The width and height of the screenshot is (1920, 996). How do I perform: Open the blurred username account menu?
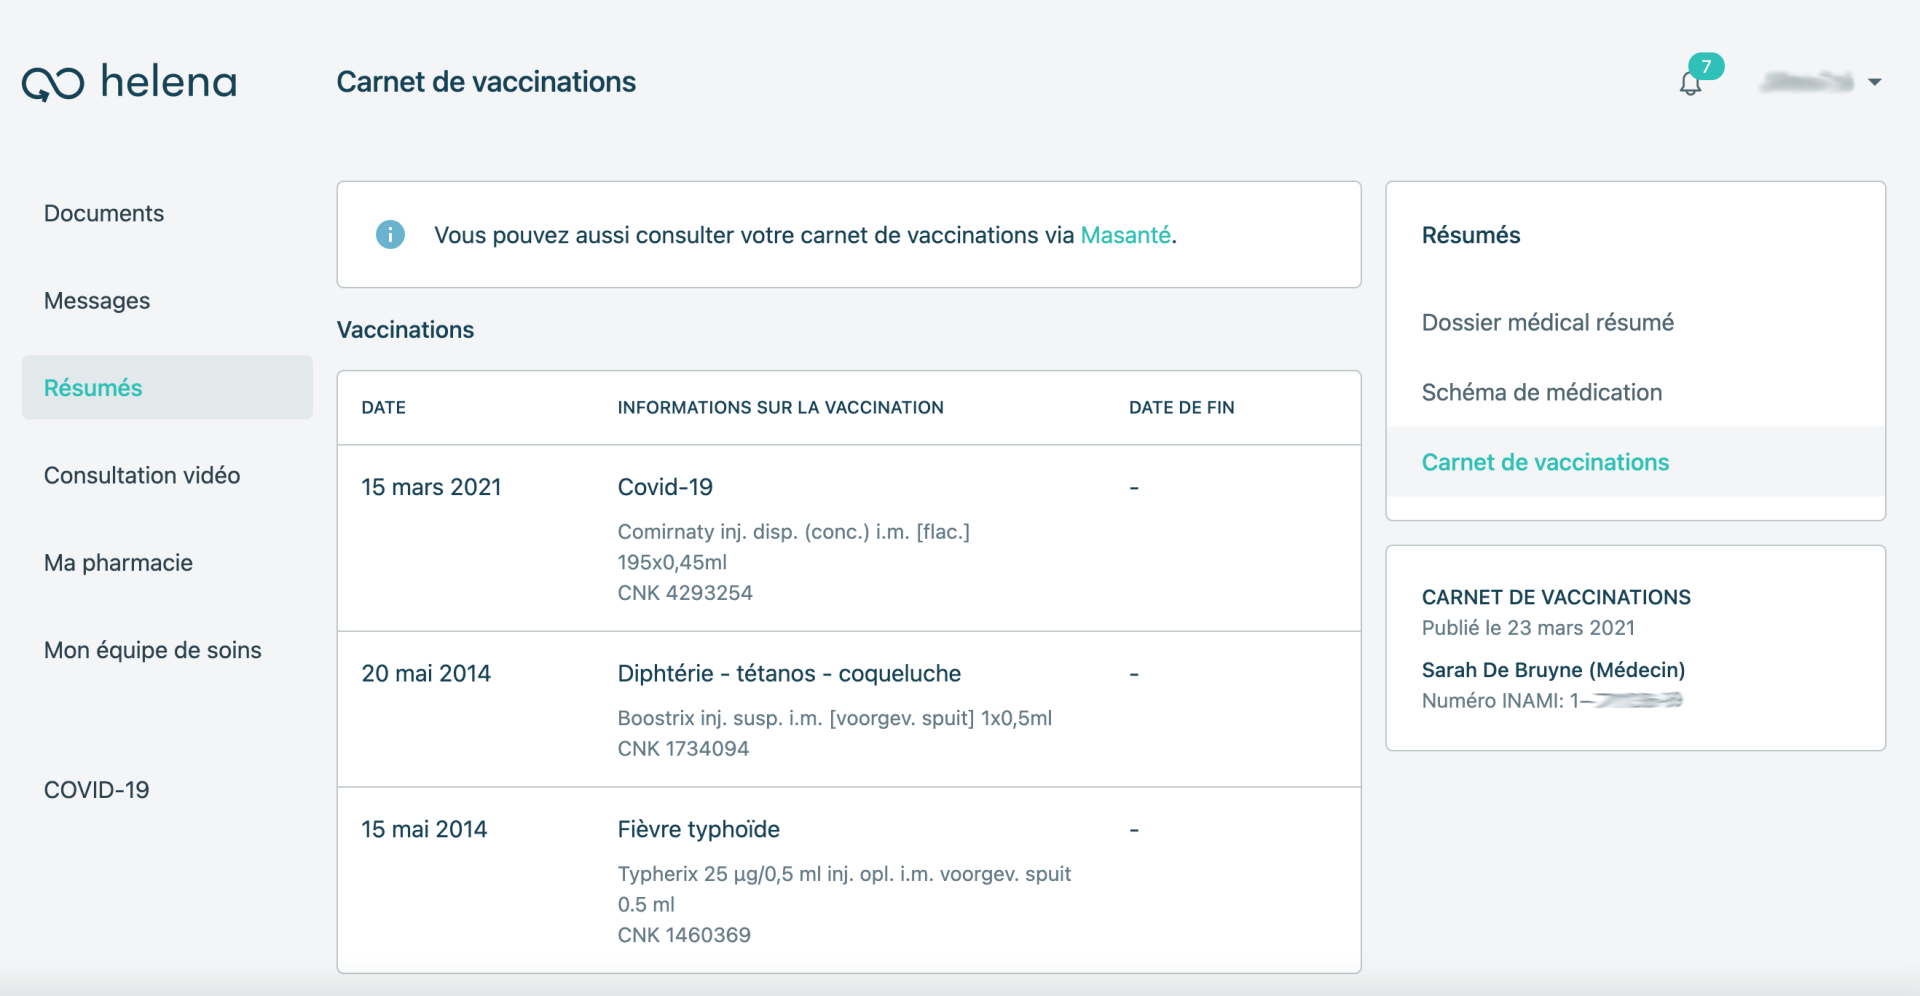point(1808,82)
